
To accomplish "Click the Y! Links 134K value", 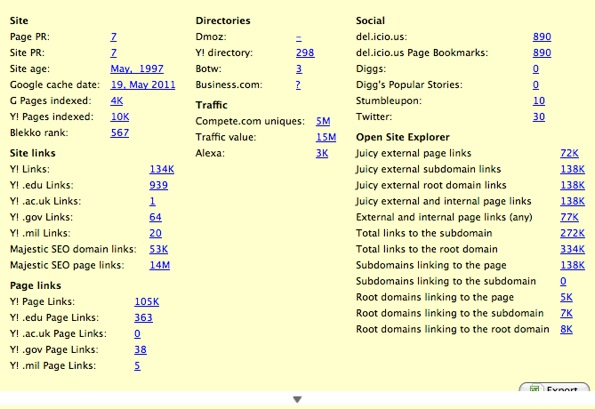I will click(x=162, y=169).
